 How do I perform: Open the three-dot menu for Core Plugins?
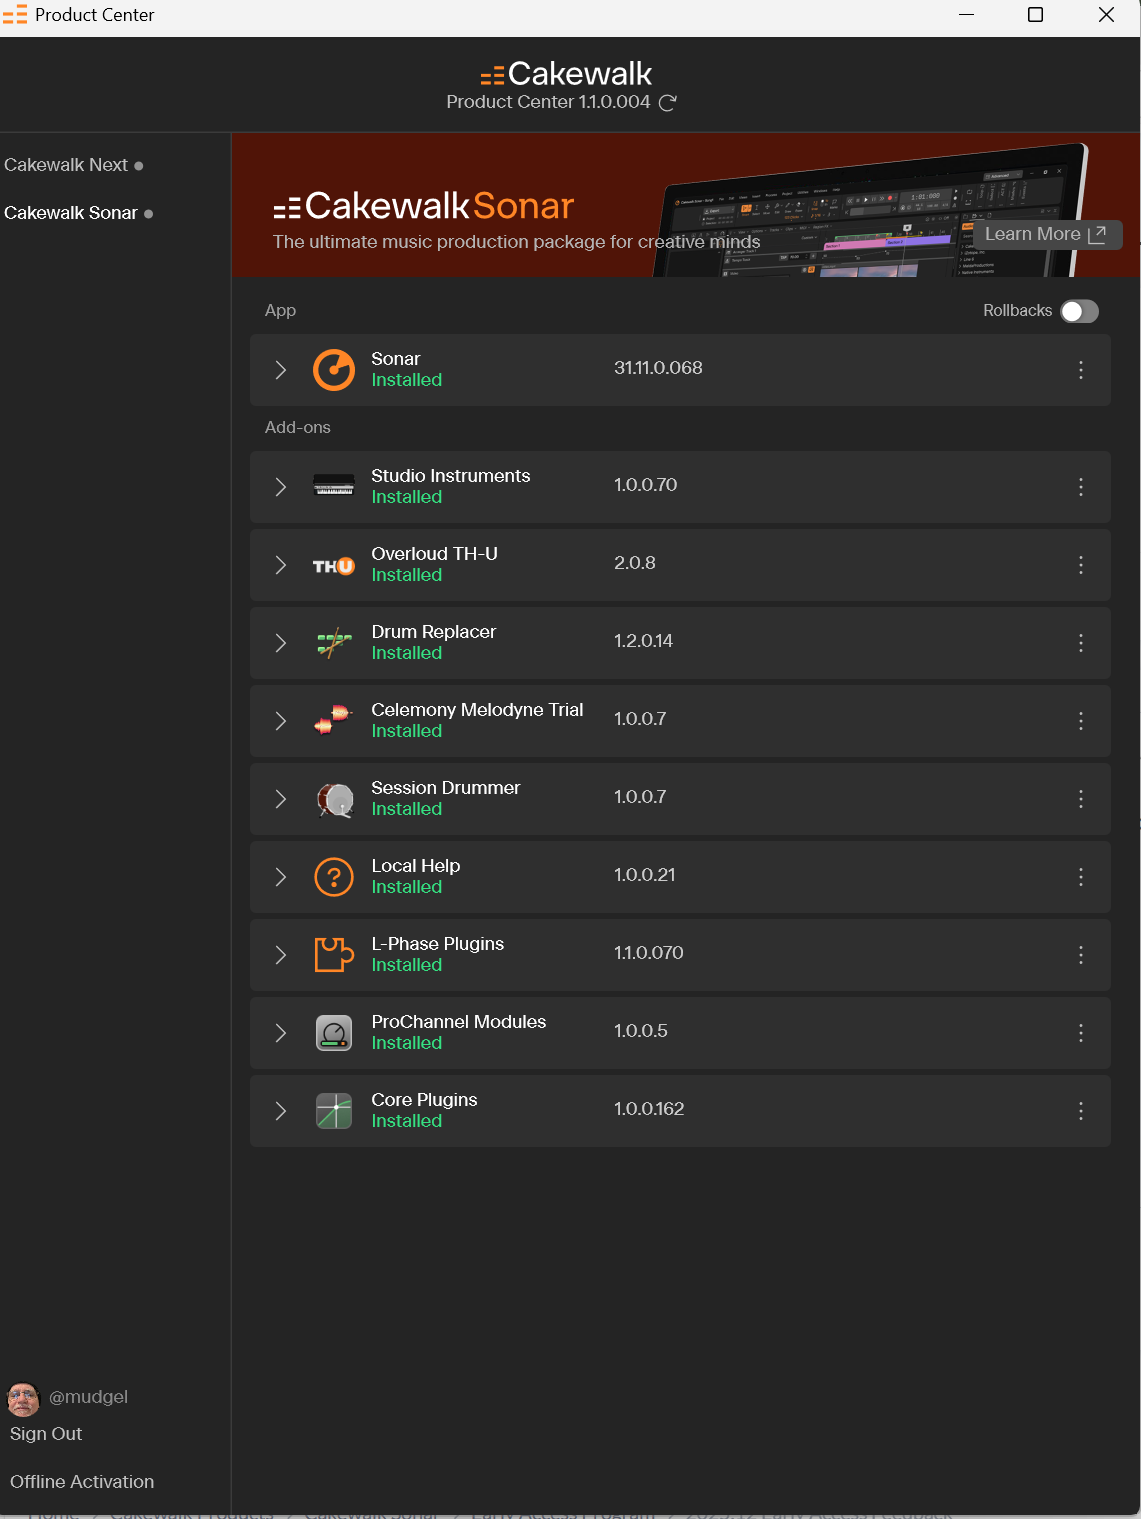pos(1081,1111)
